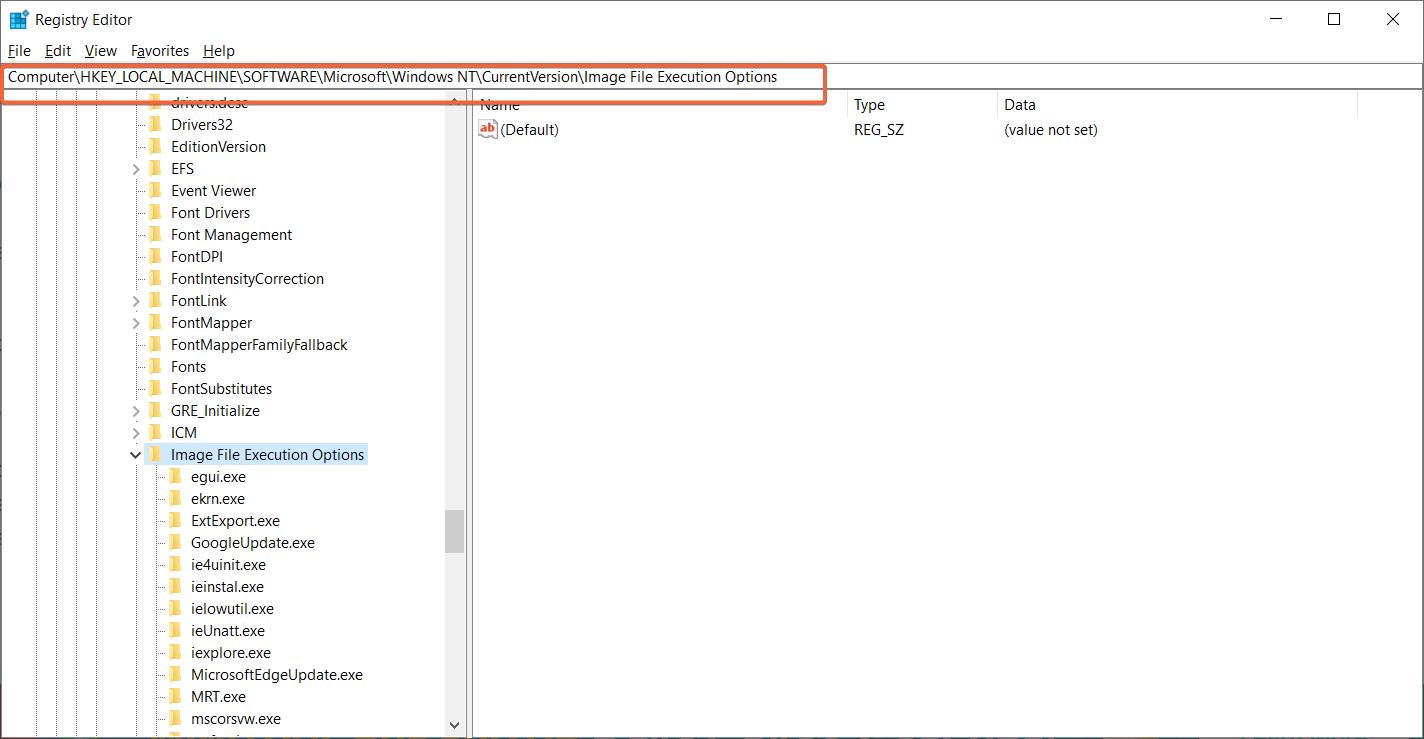Click the folder icon of FontDPI

coord(155,257)
